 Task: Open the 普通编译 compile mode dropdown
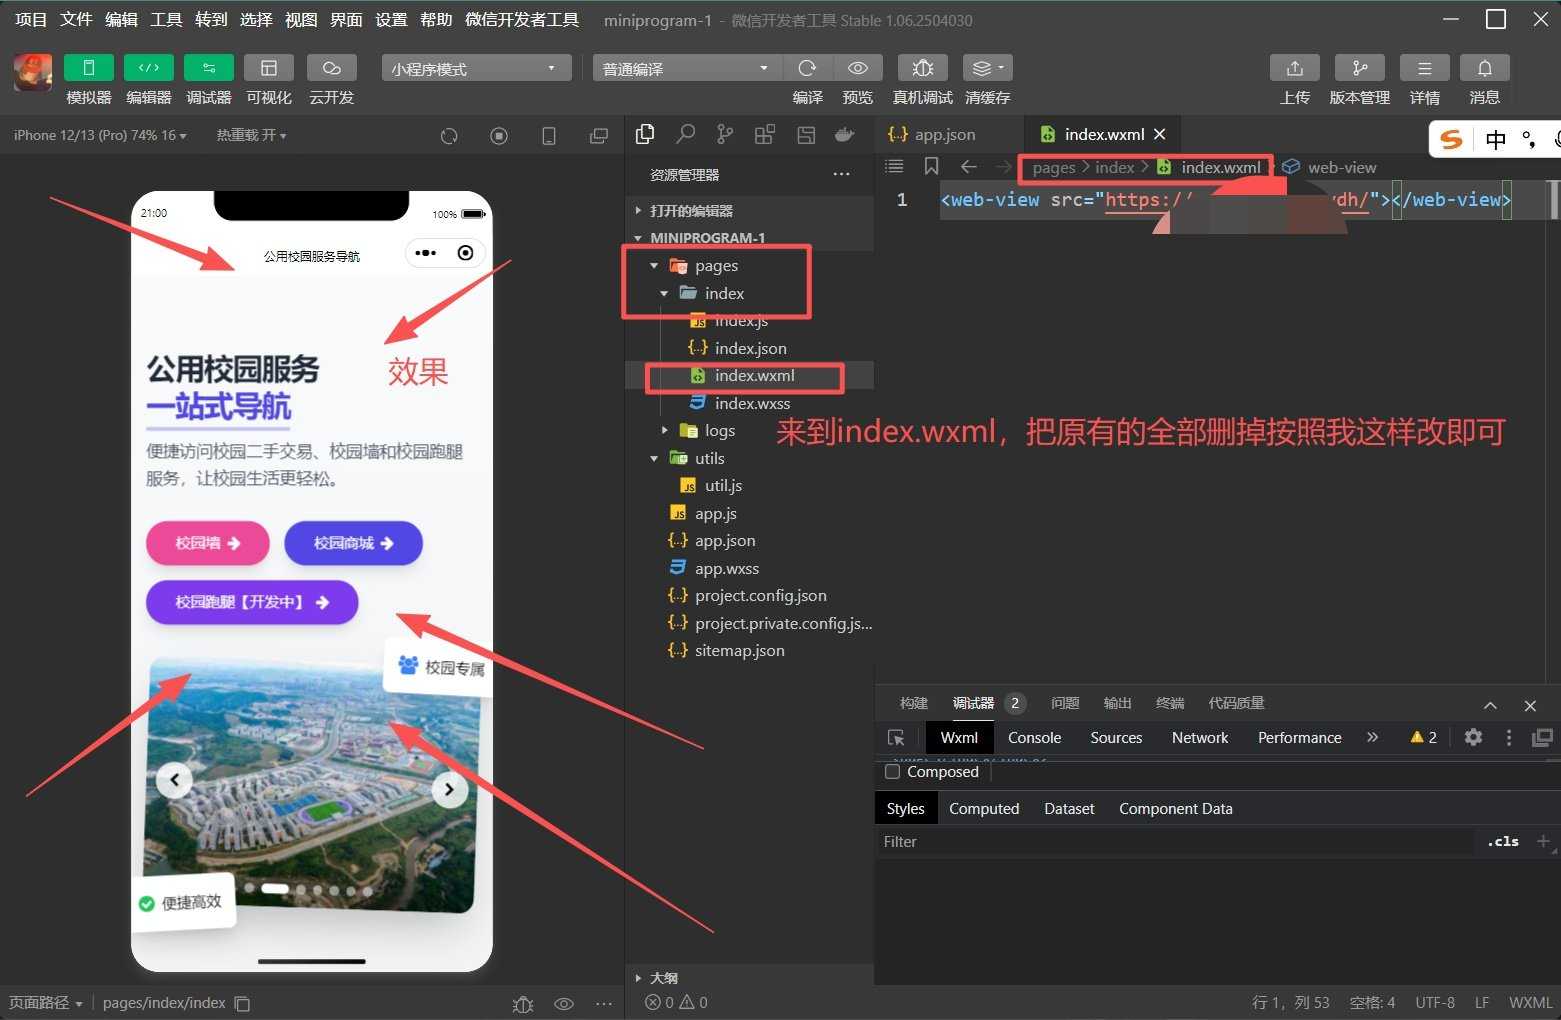tap(685, 67)
